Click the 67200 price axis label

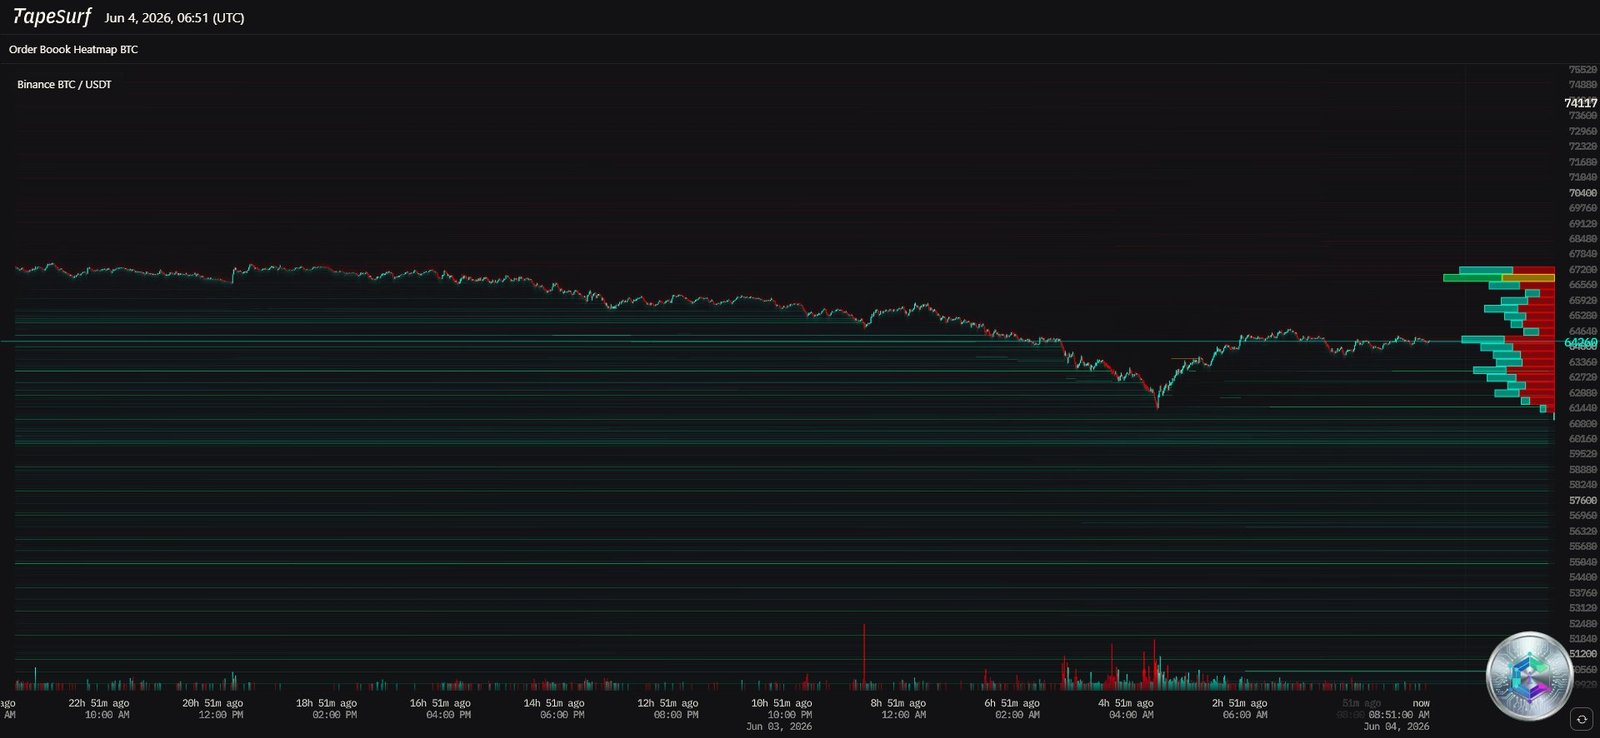point(1582,270)
